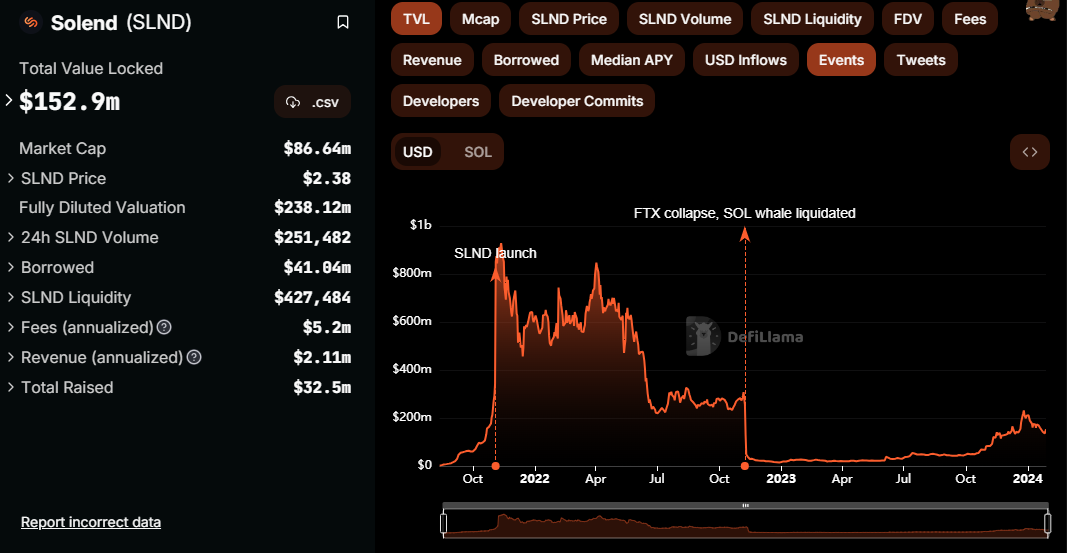This screenshot has height=553, width=1067.
Task: Click the Solend logo icon
Action: tap(31, 22)
